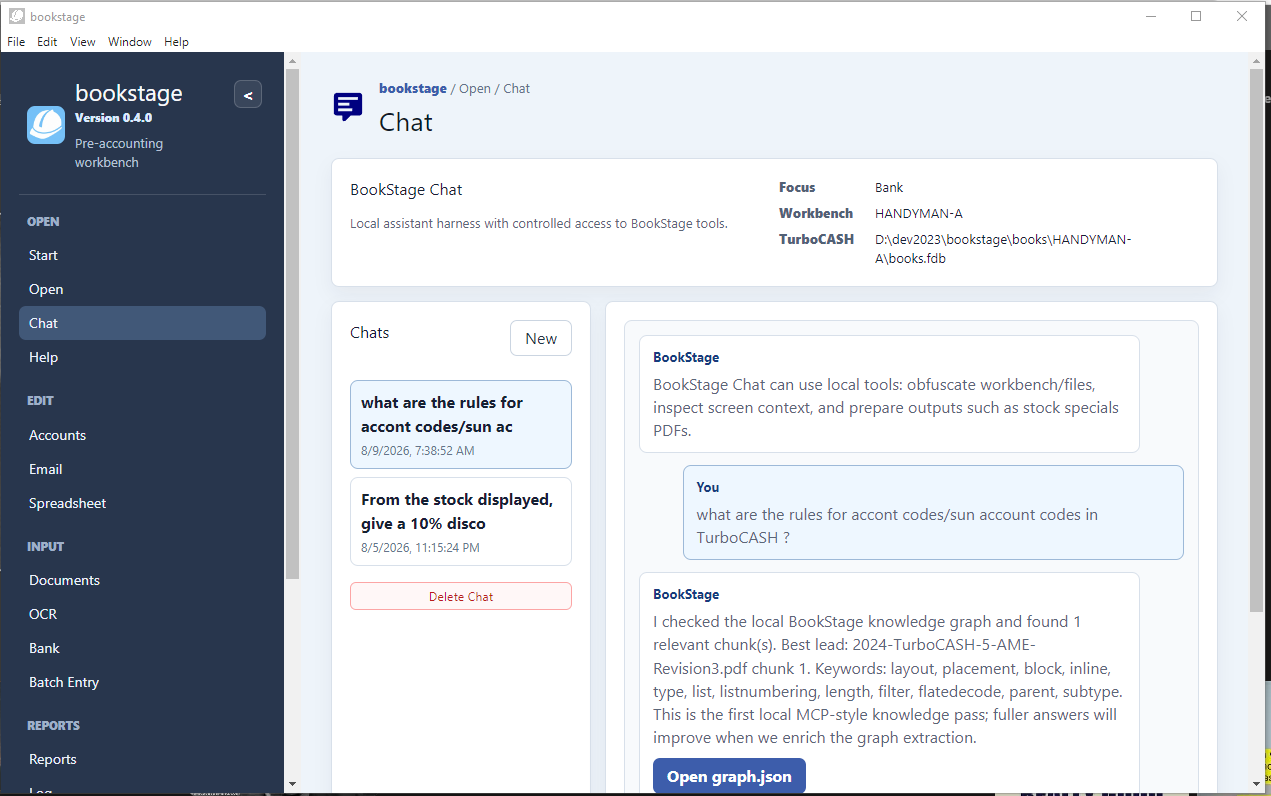This screenshot has height=796, width=1271.
Task: Select the 'what are the rules for accont codes' chat
Action: pyautogui.click(x=461, y=424)
